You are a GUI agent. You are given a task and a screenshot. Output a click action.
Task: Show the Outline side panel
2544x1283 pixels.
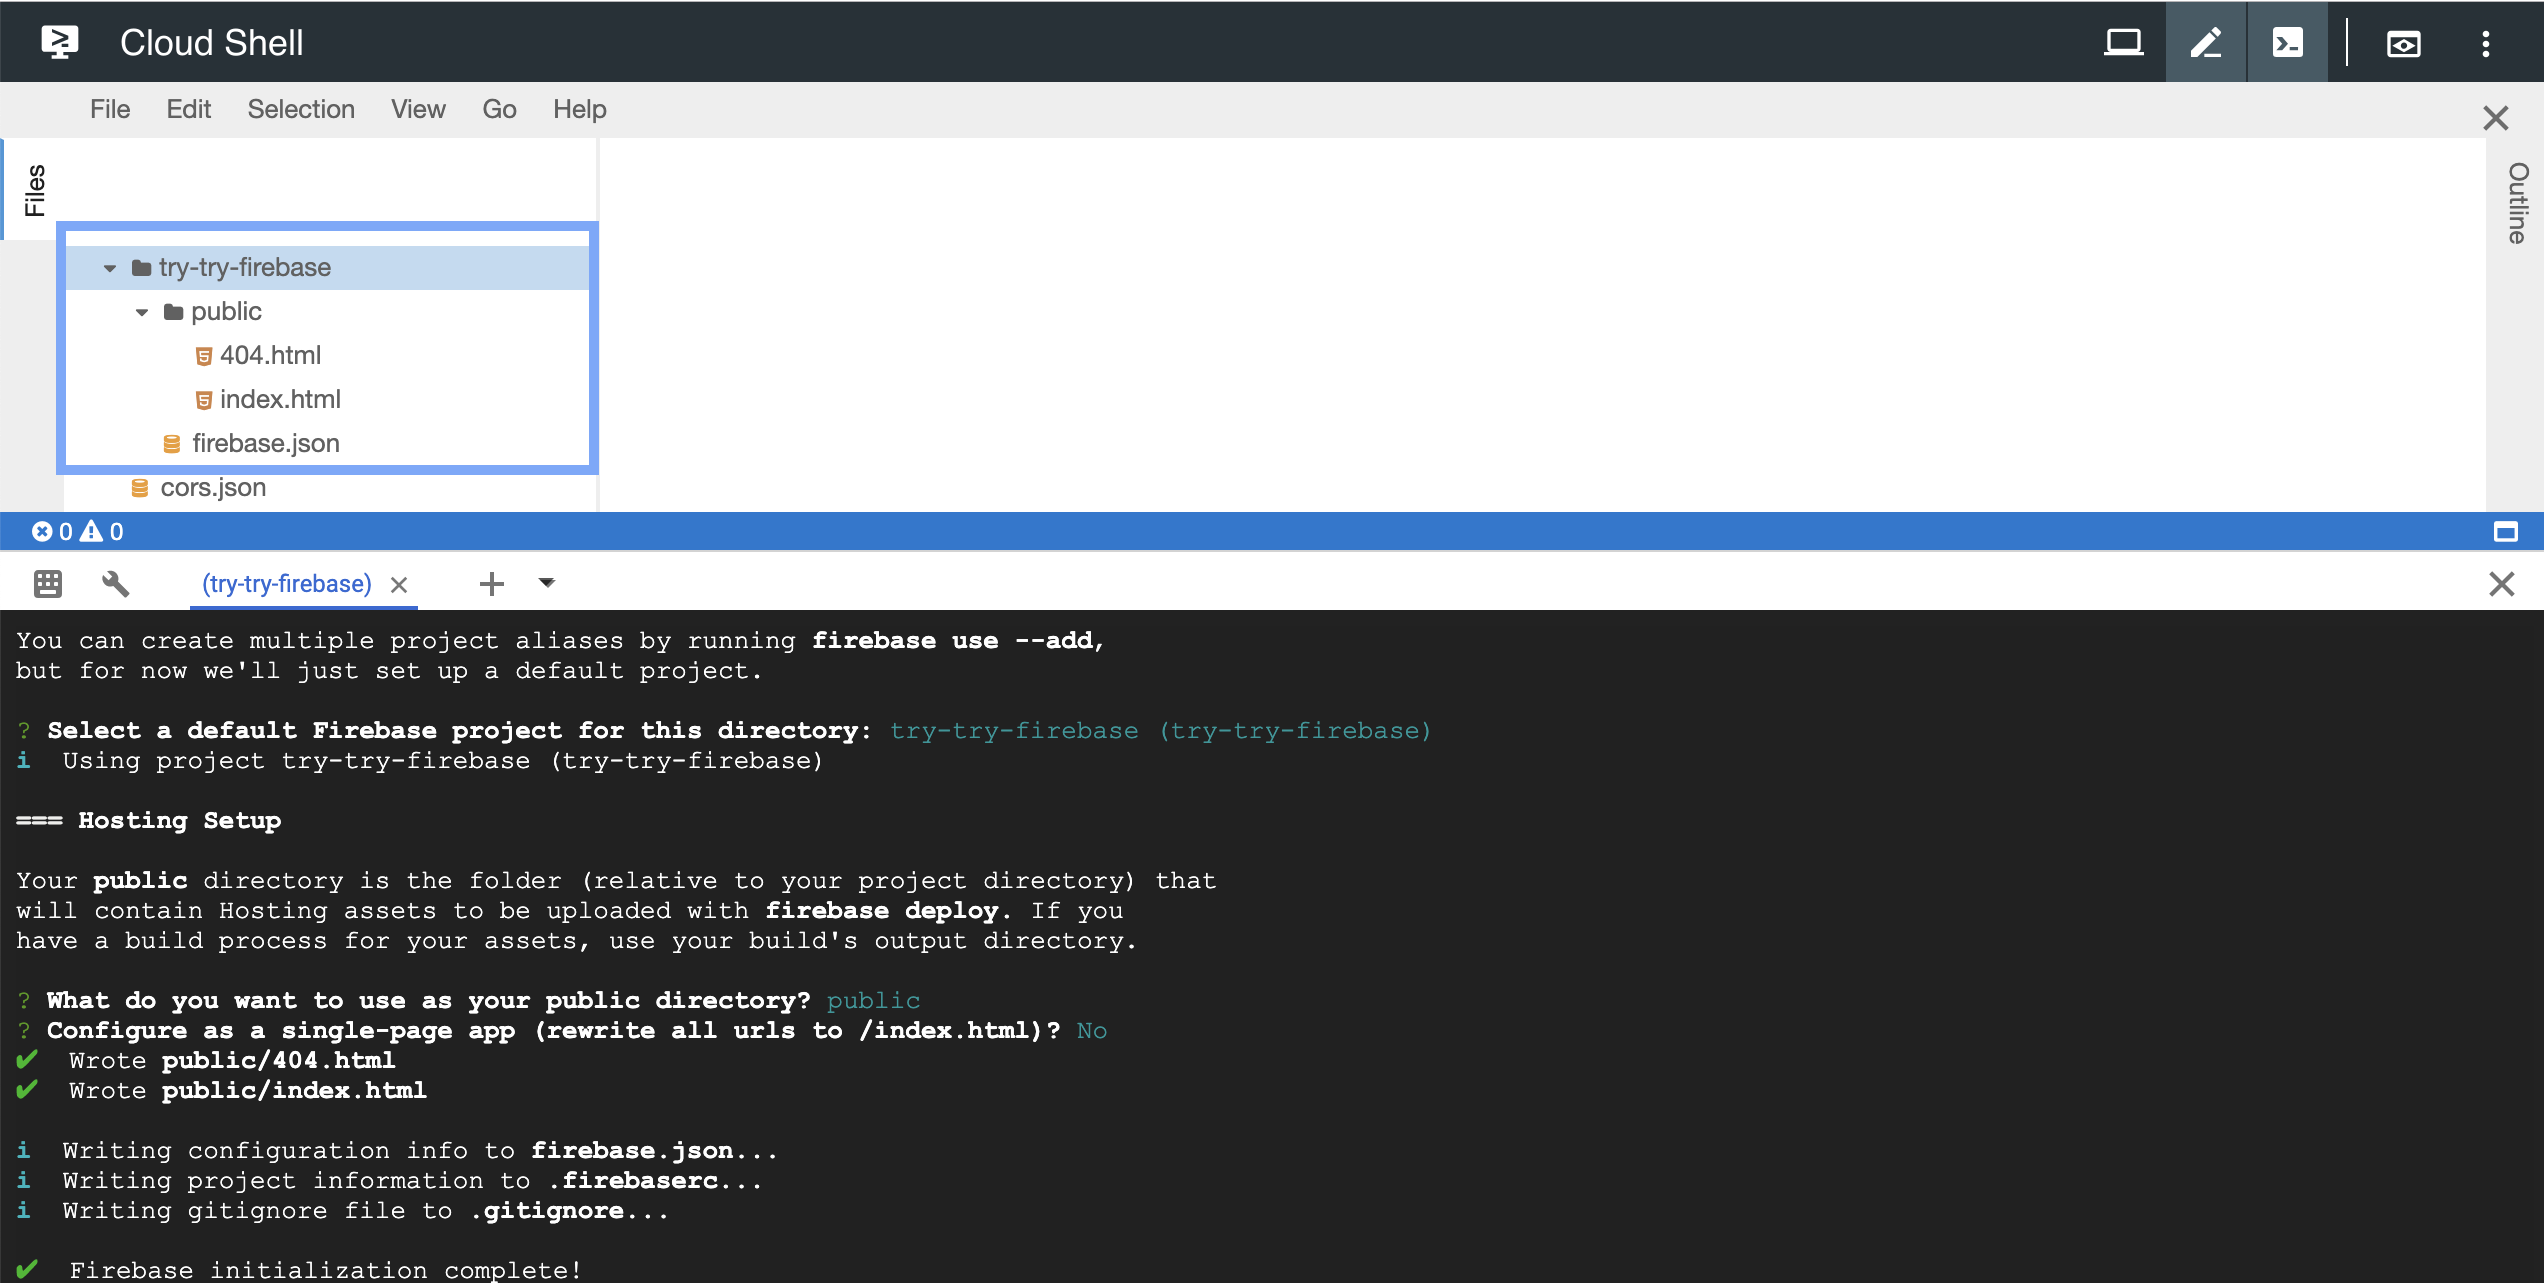click(2517, 202)
